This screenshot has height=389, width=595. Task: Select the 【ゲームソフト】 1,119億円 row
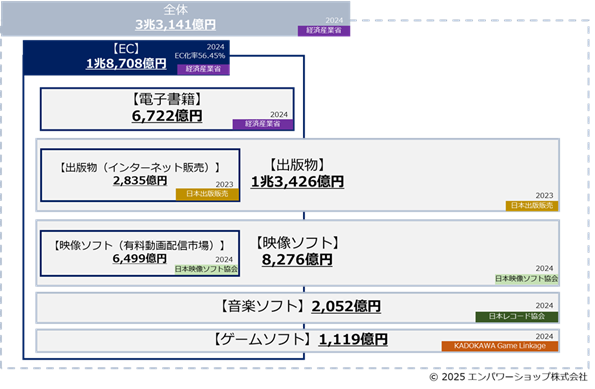click(298, 340)
